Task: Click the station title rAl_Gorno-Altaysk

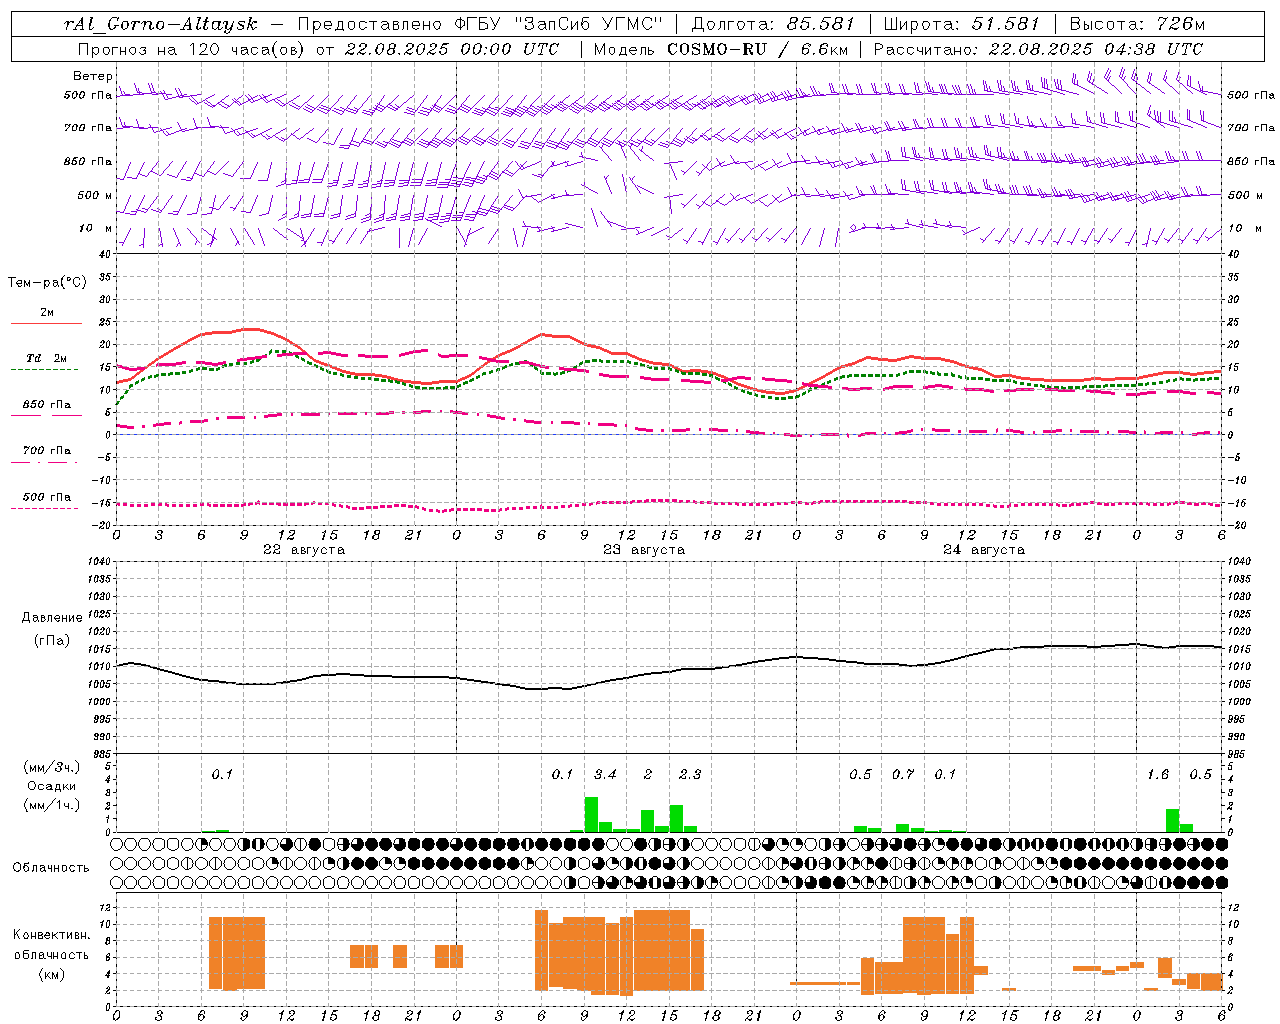Action: tap(161, 24)
